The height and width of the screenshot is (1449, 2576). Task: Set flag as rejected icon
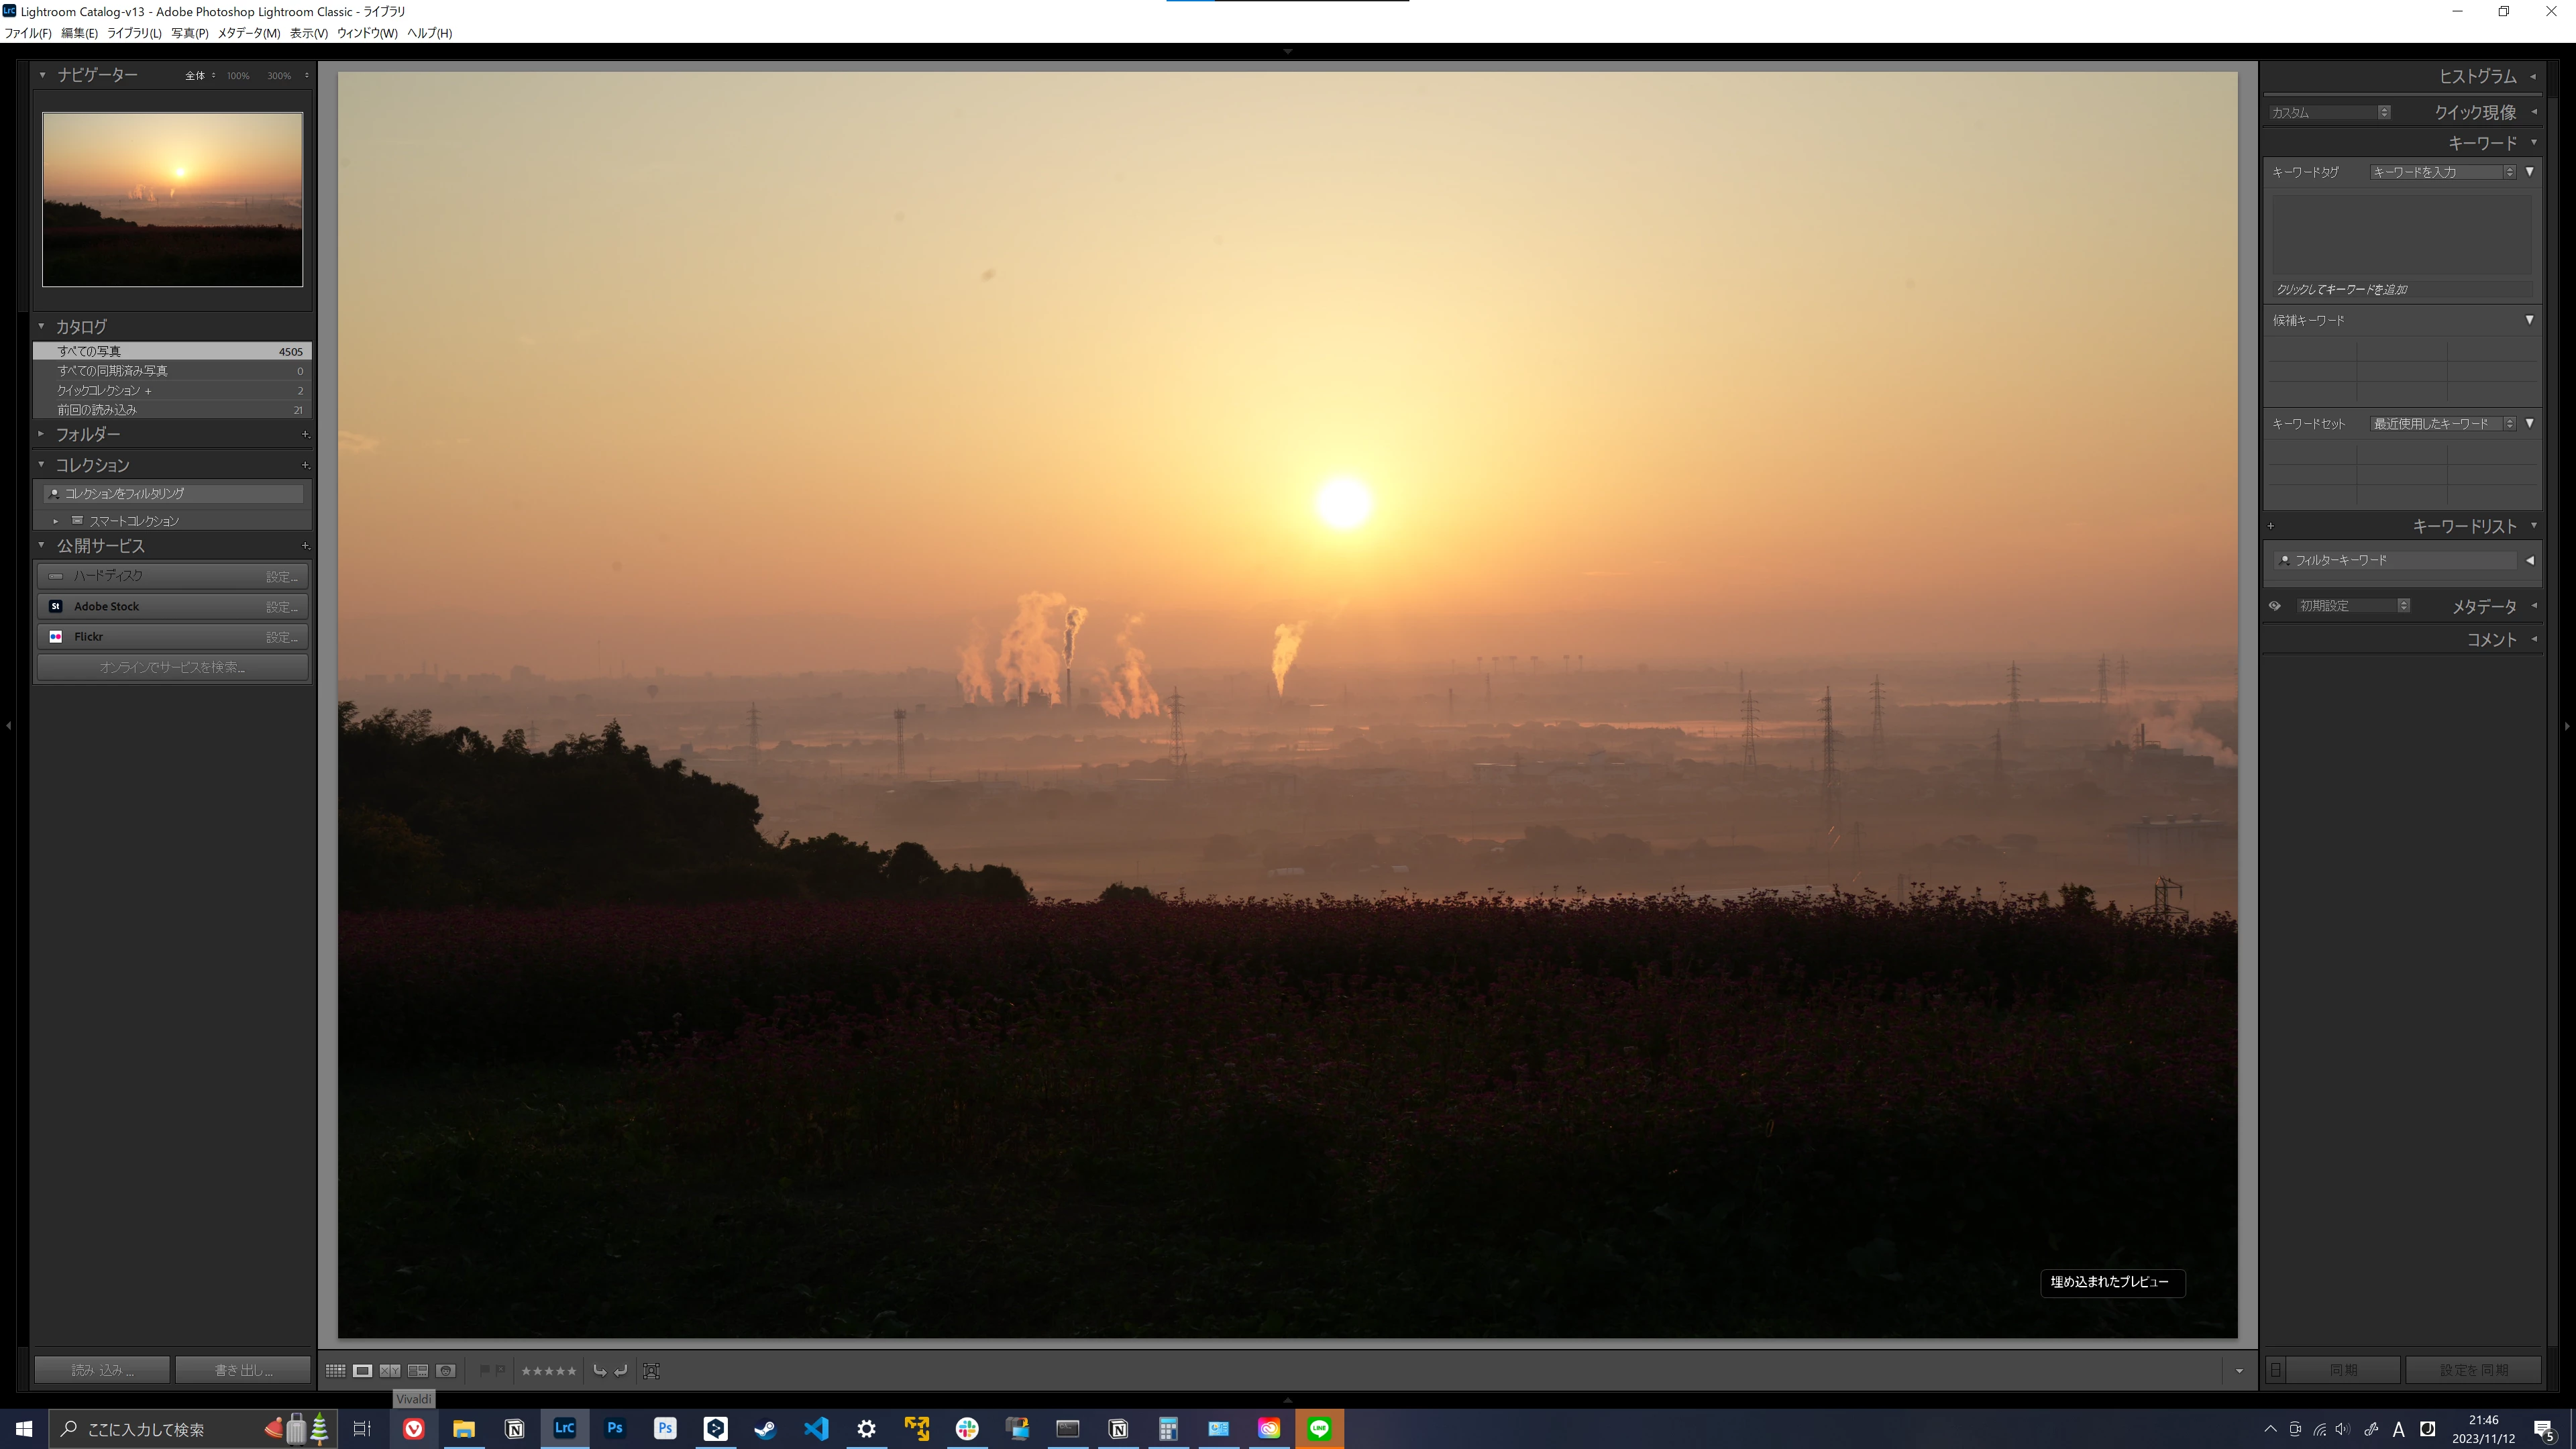tap(500, 1370)
